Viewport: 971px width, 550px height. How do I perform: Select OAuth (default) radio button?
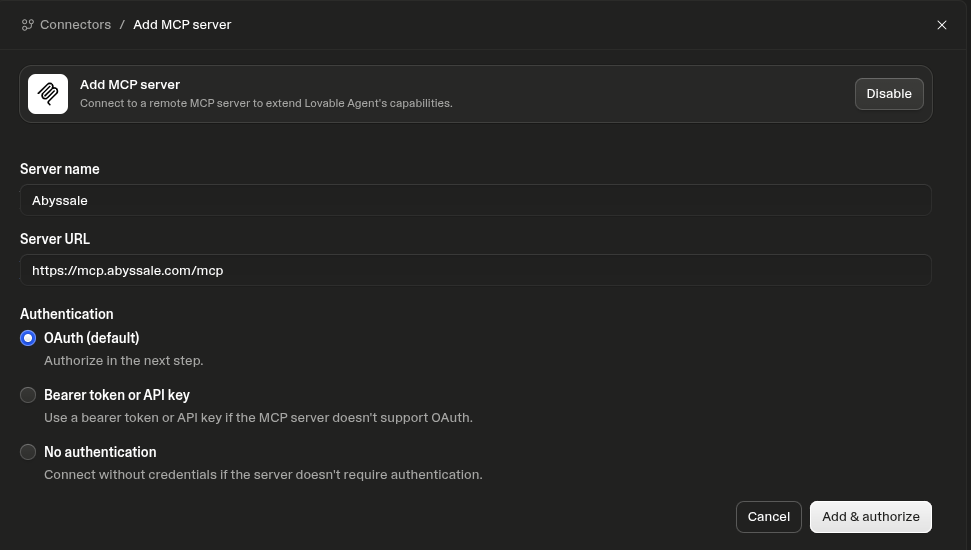coord(28,338)
